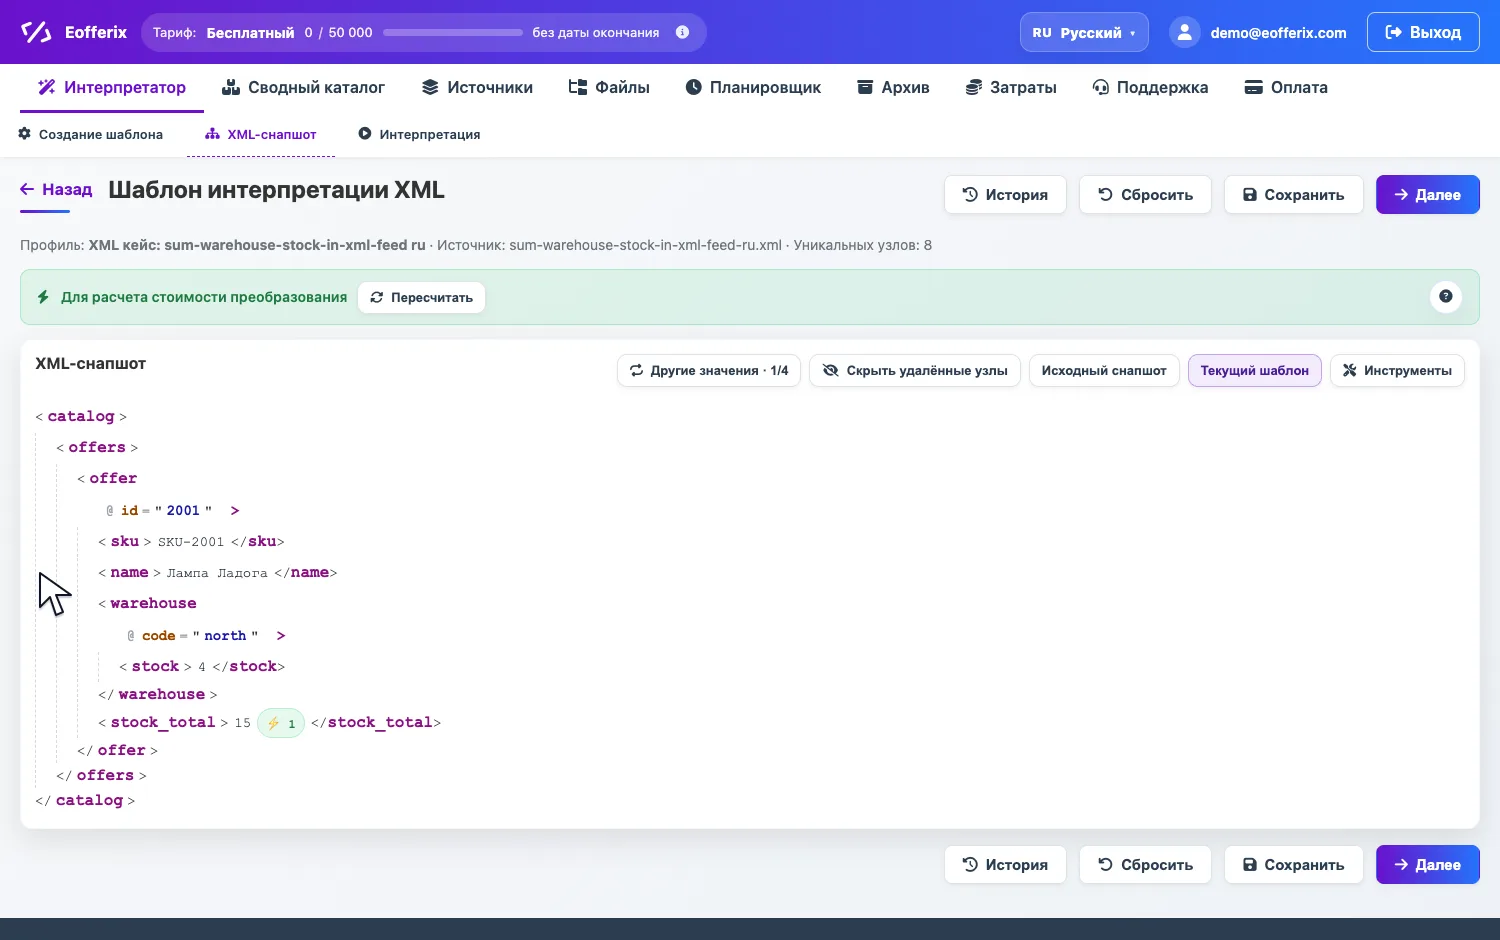This screenshot has width=1500, height=940.
Task: Click the opening stock_total tag
Action: tap(163, 722)
